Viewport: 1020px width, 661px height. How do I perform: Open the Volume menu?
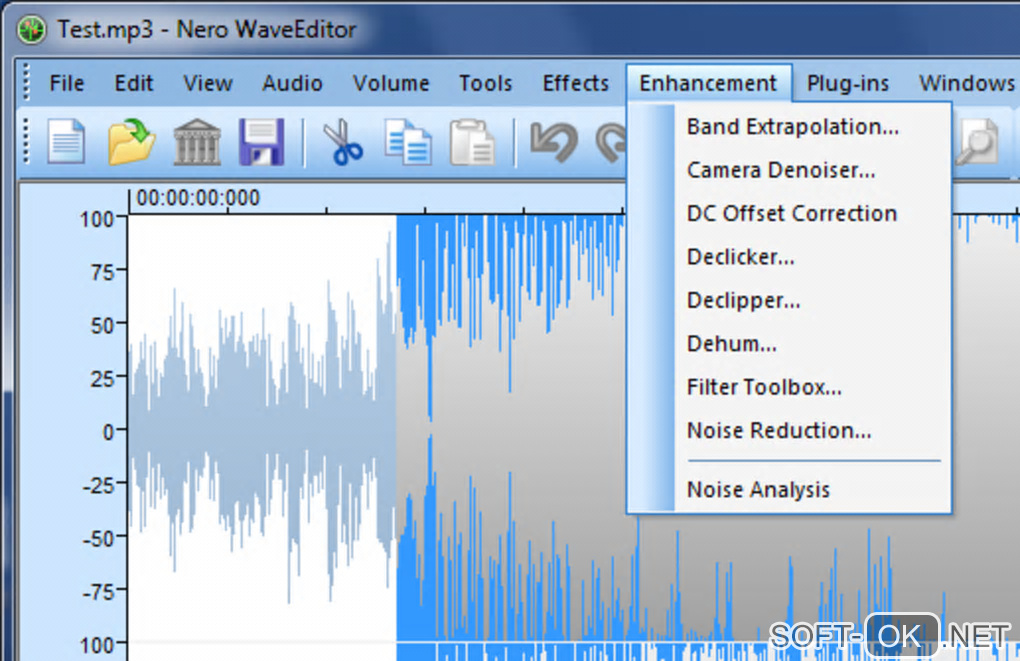click(391, 83)
